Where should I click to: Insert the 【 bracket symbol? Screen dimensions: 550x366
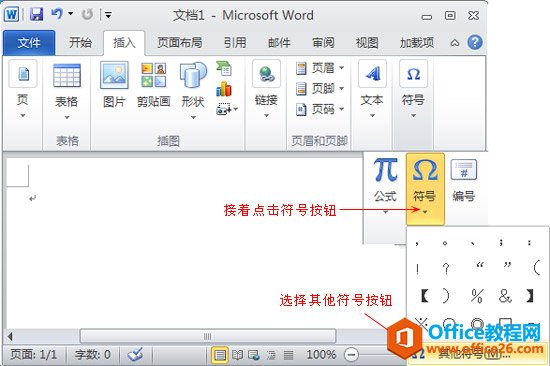(424, 296)
